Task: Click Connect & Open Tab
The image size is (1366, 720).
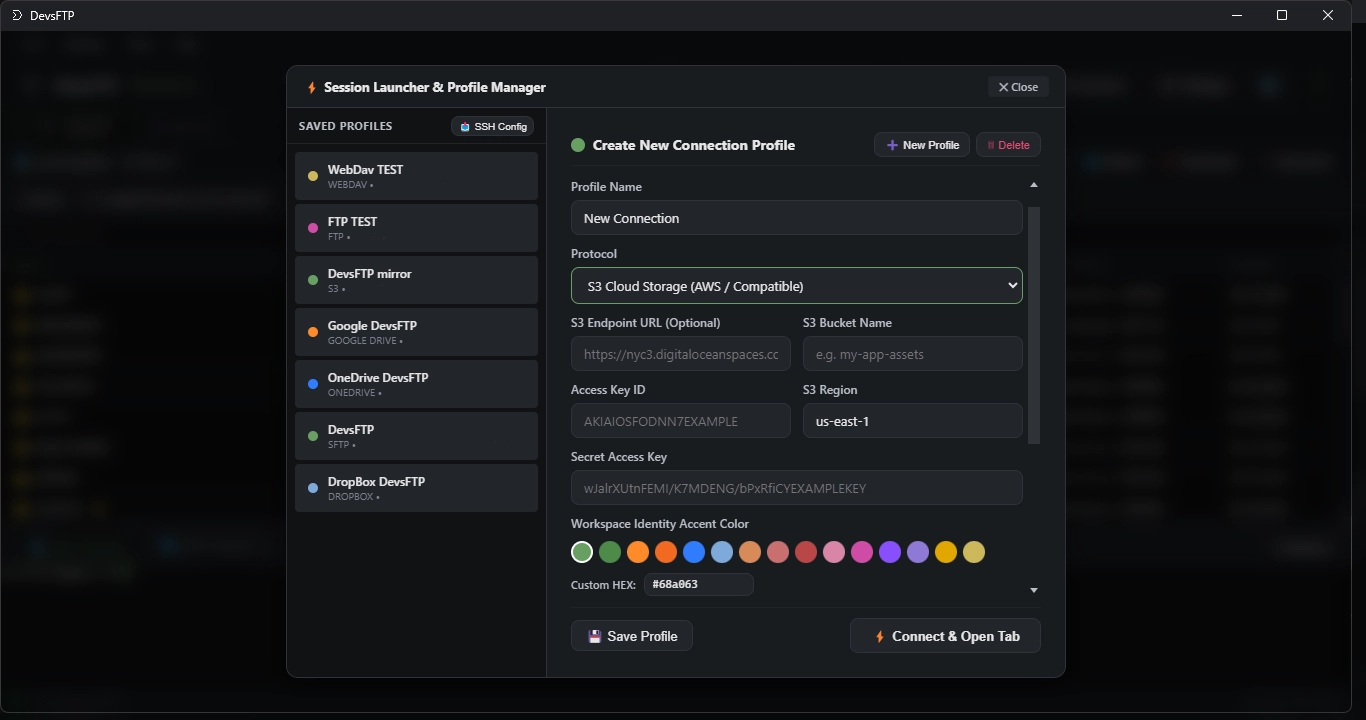Action: [x=945, y=636]
